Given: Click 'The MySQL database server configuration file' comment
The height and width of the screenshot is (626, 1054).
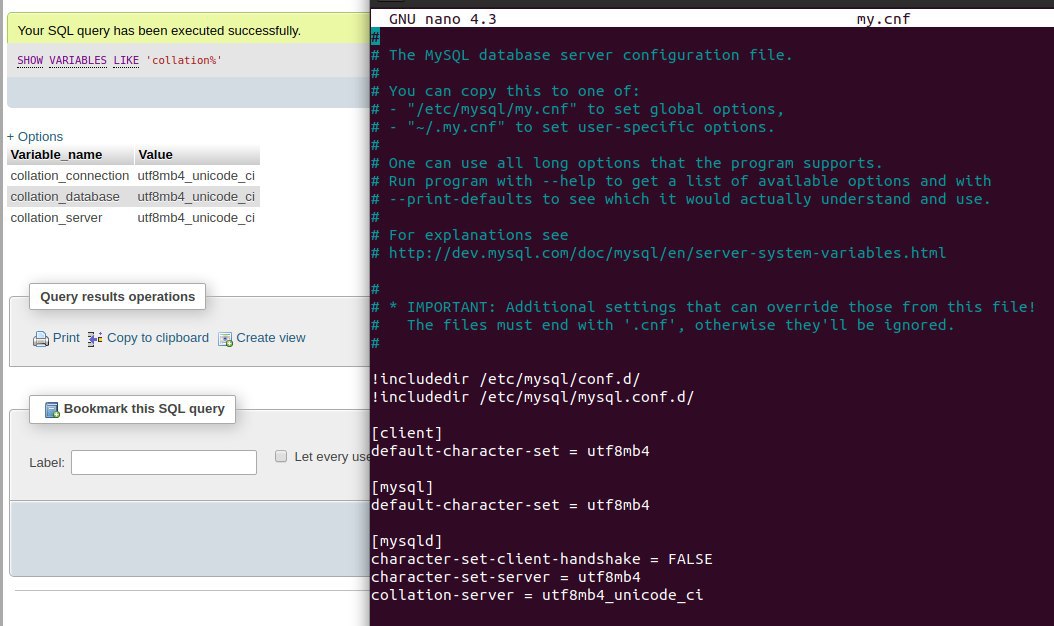Looking at the screenshot, I should [582, 55].
